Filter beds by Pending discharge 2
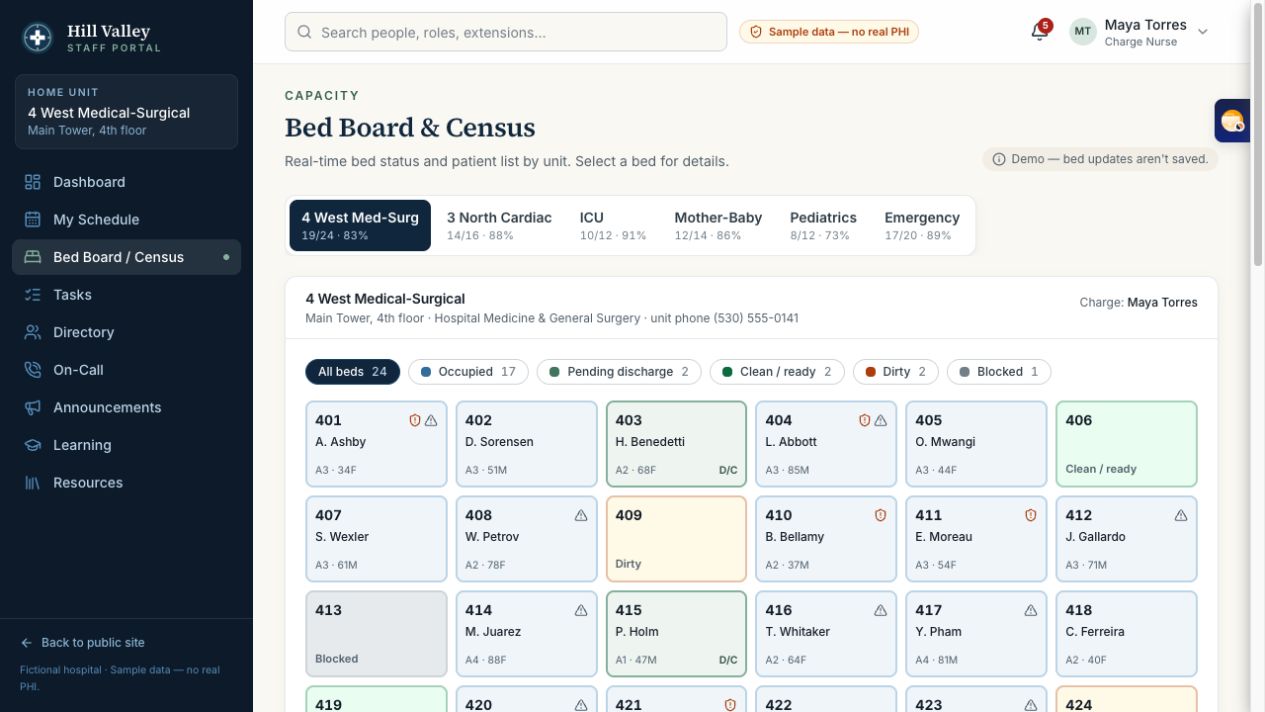The width and height of the screenshot is (1265, 712). click(619, 372)
